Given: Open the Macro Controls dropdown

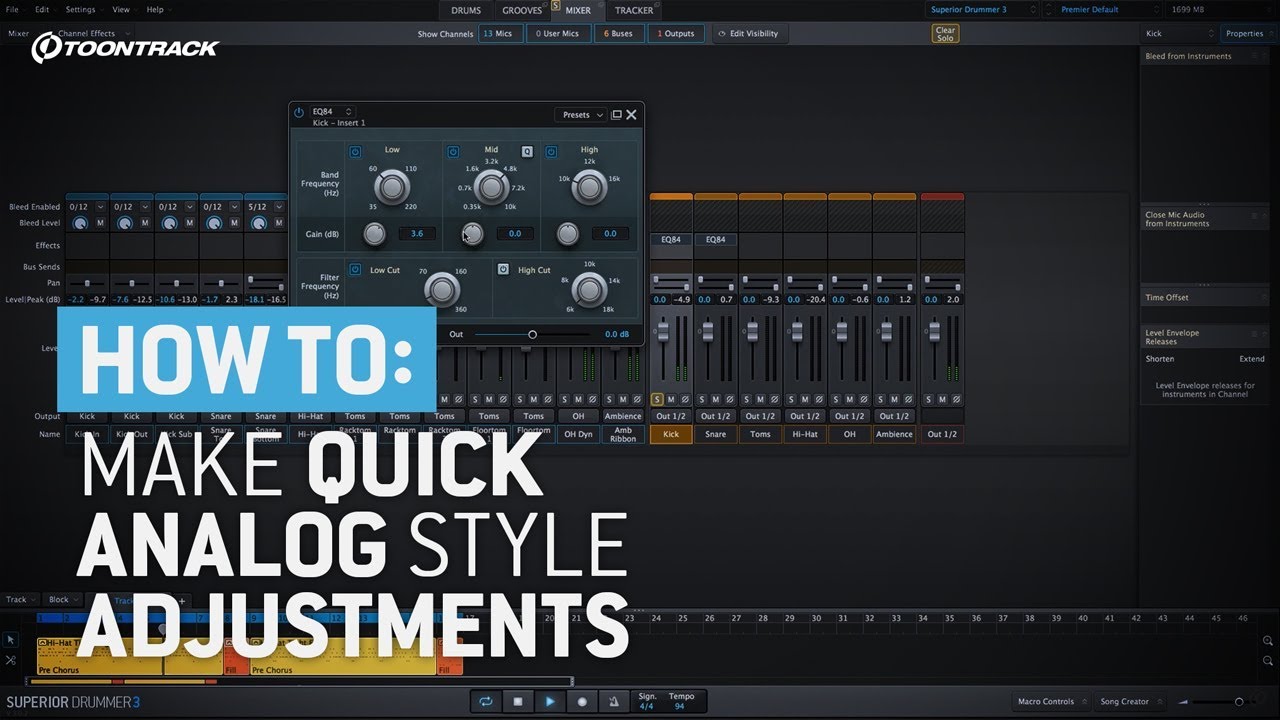Looking at the screenshot, I should [x=1050, y=701].
